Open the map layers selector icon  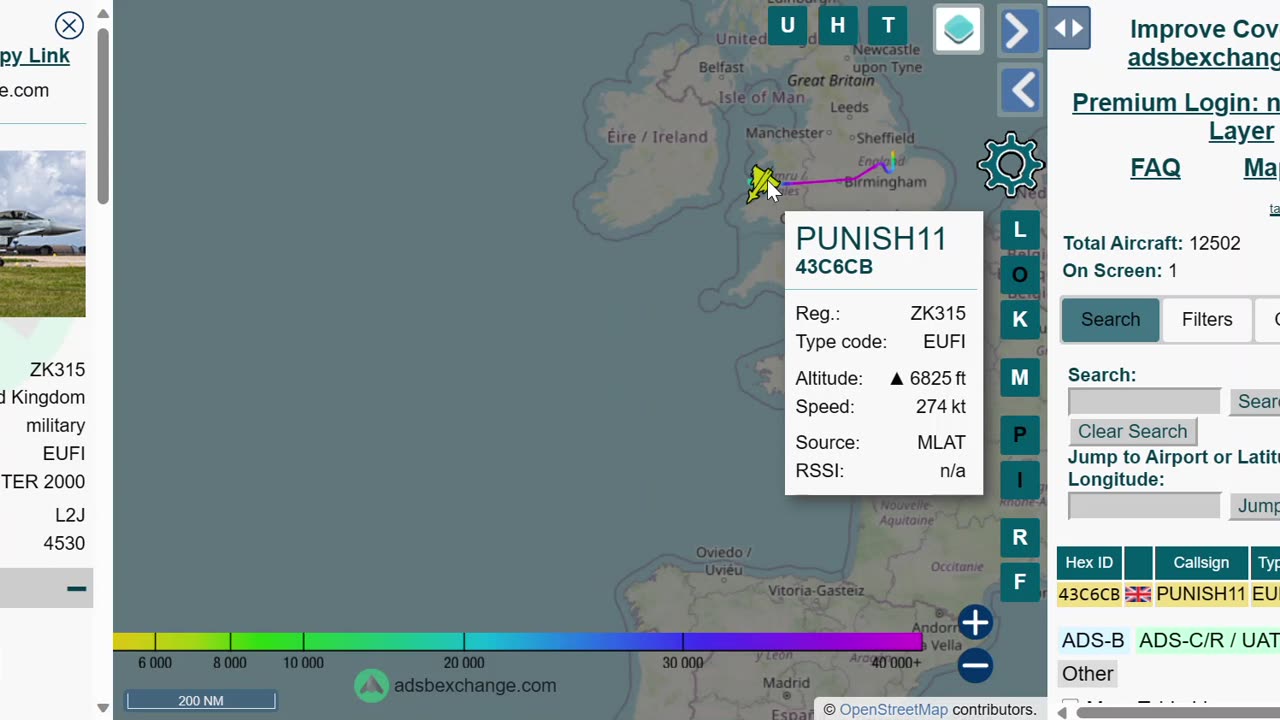(x=958, y=30)
